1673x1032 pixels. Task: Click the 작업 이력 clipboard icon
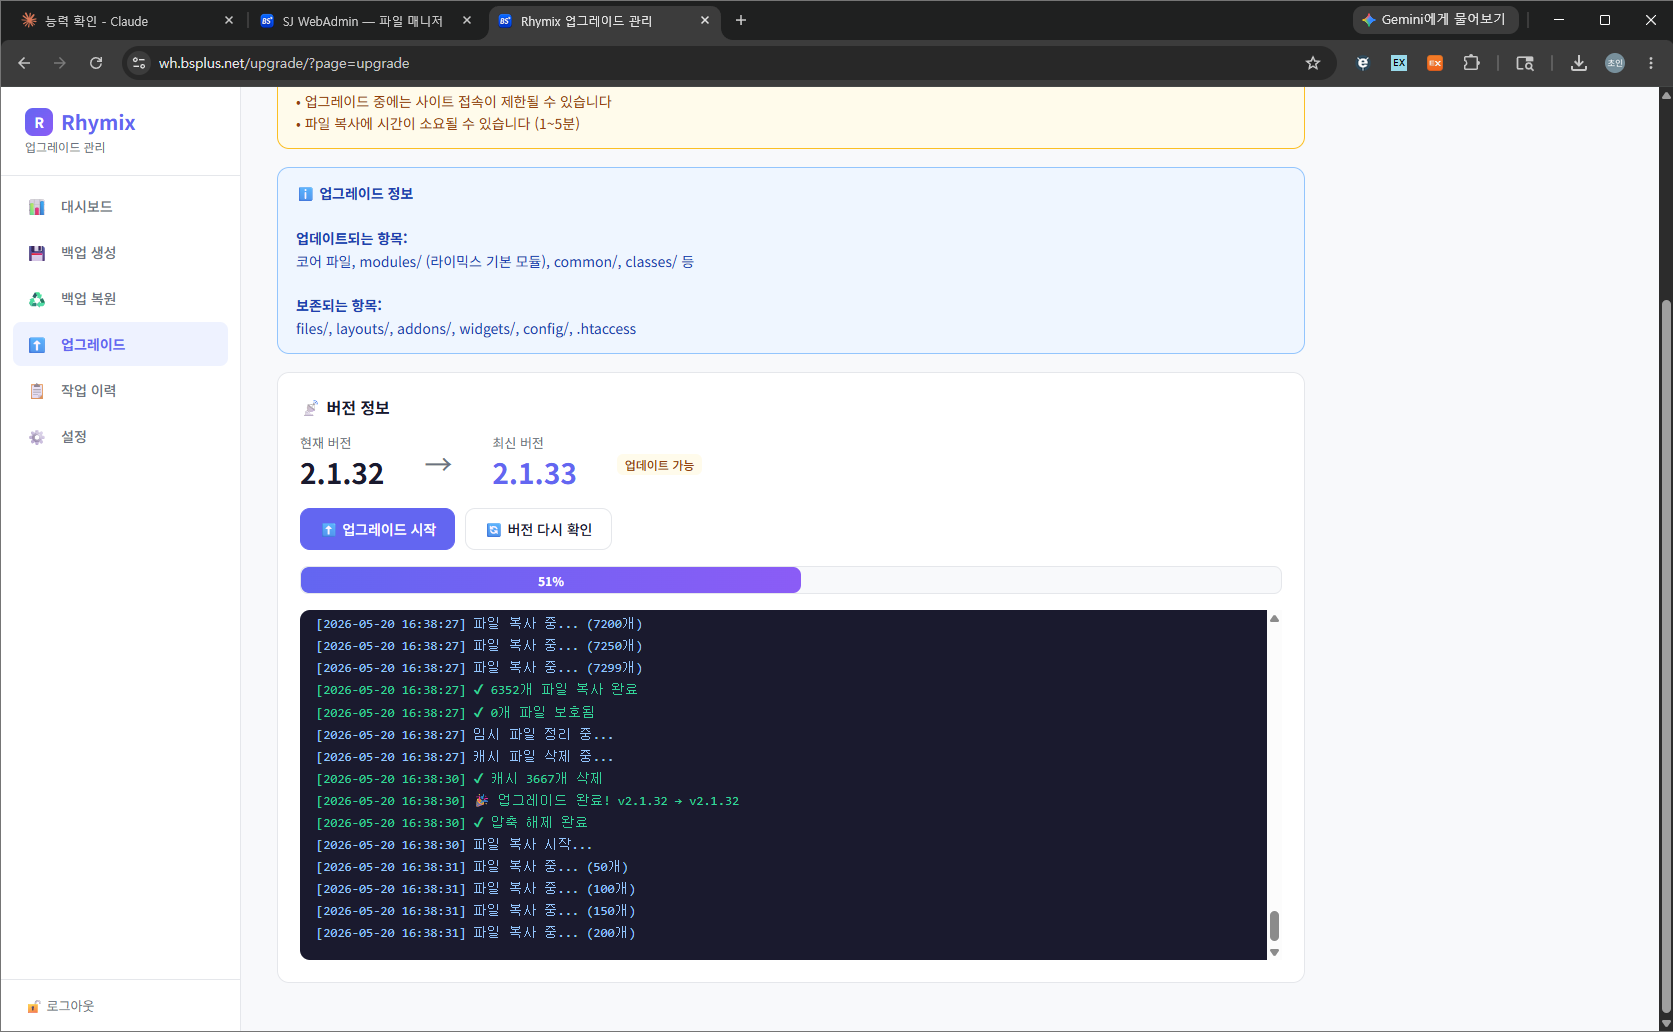pyautogui.click(x=37, y=391)
